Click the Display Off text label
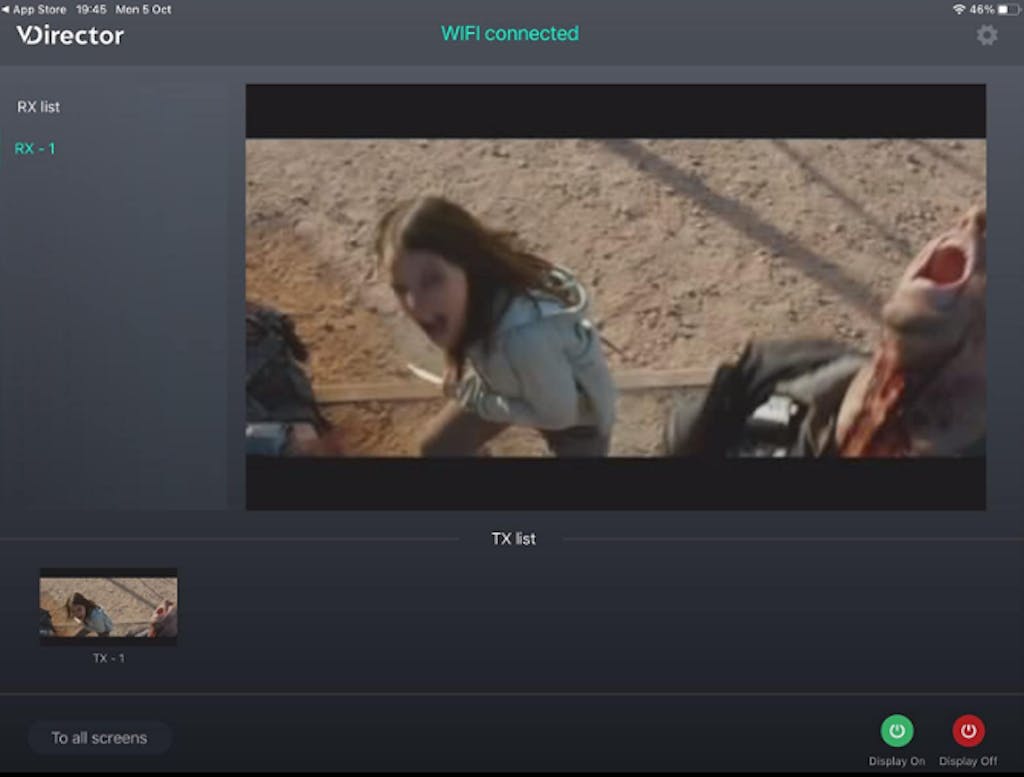This screenshot has width=1024, height=777. pos(968,762)
